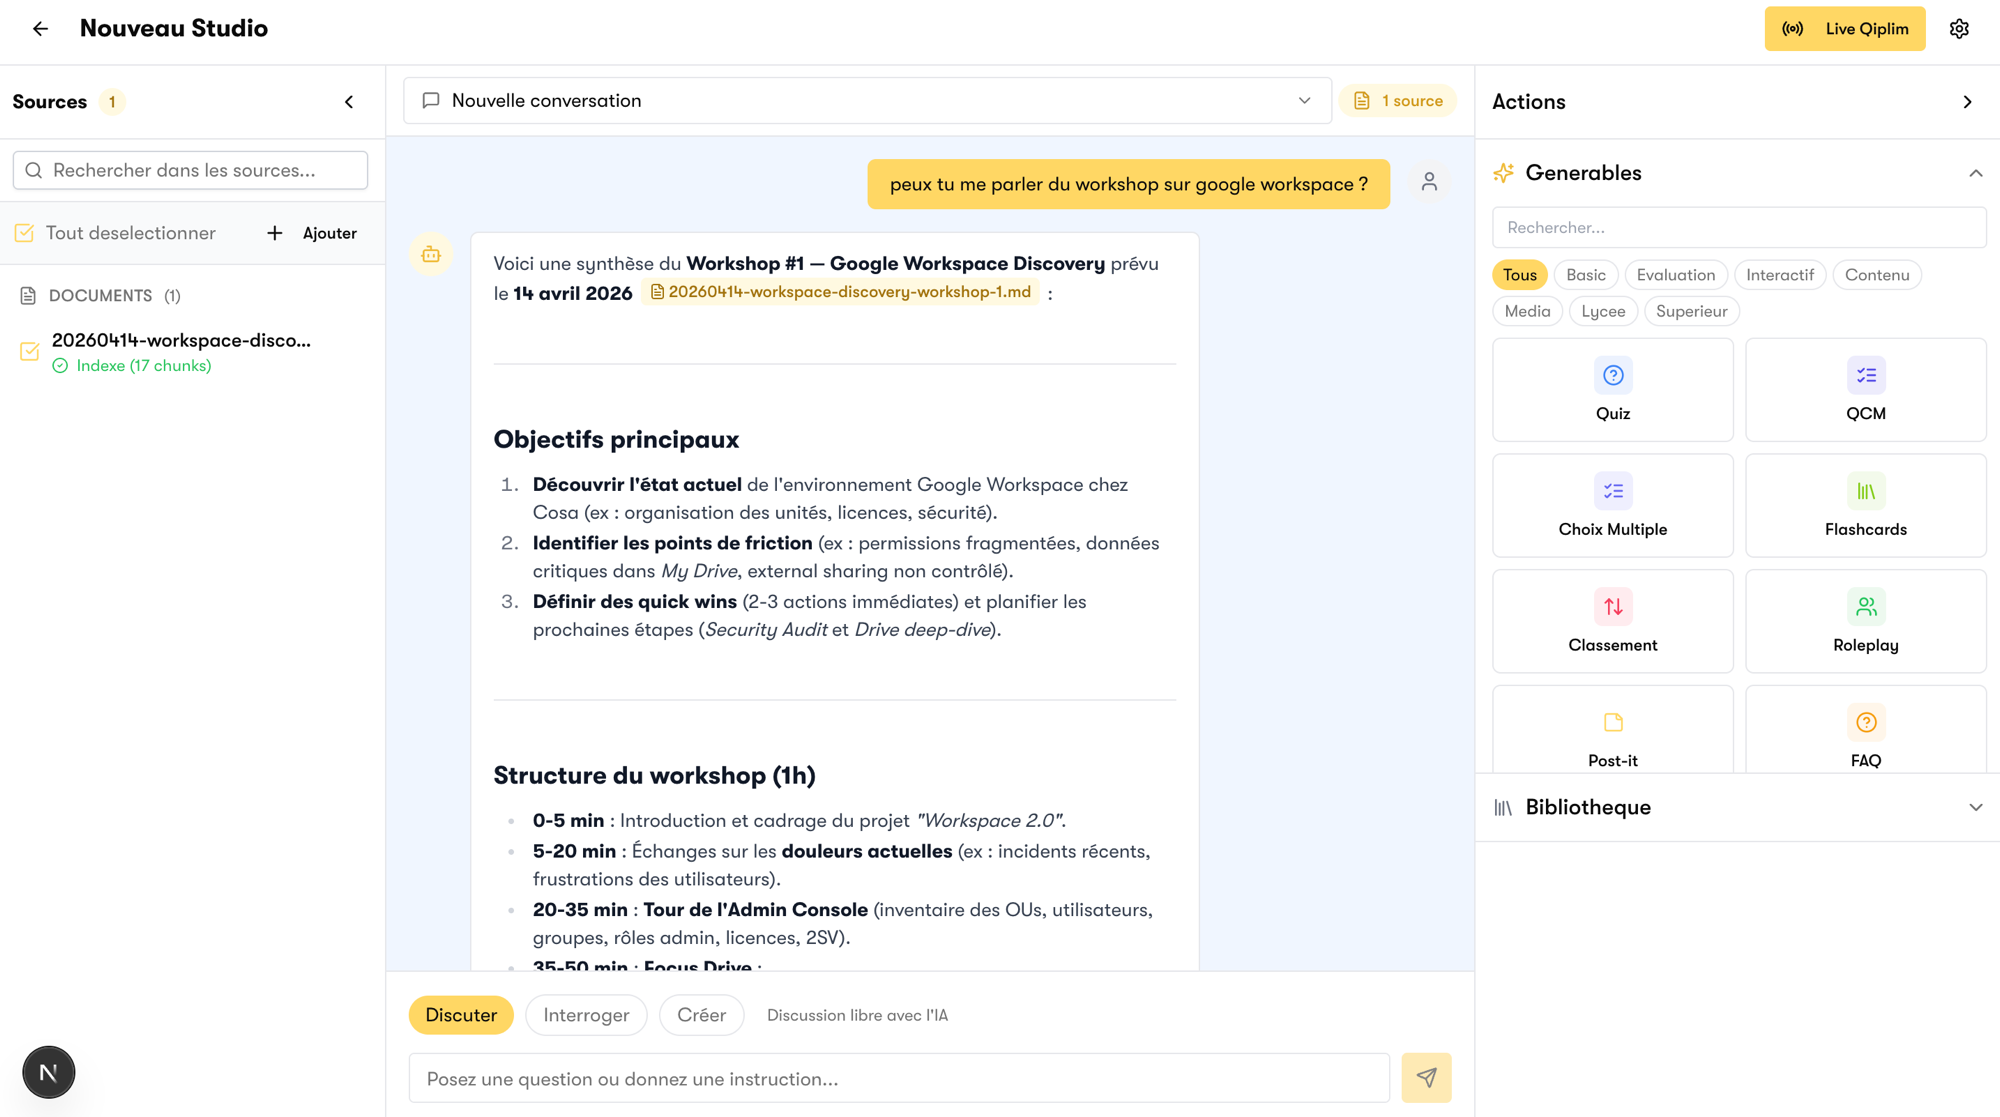
Task: Click the Sources count badge
Action: click(112, 102)
